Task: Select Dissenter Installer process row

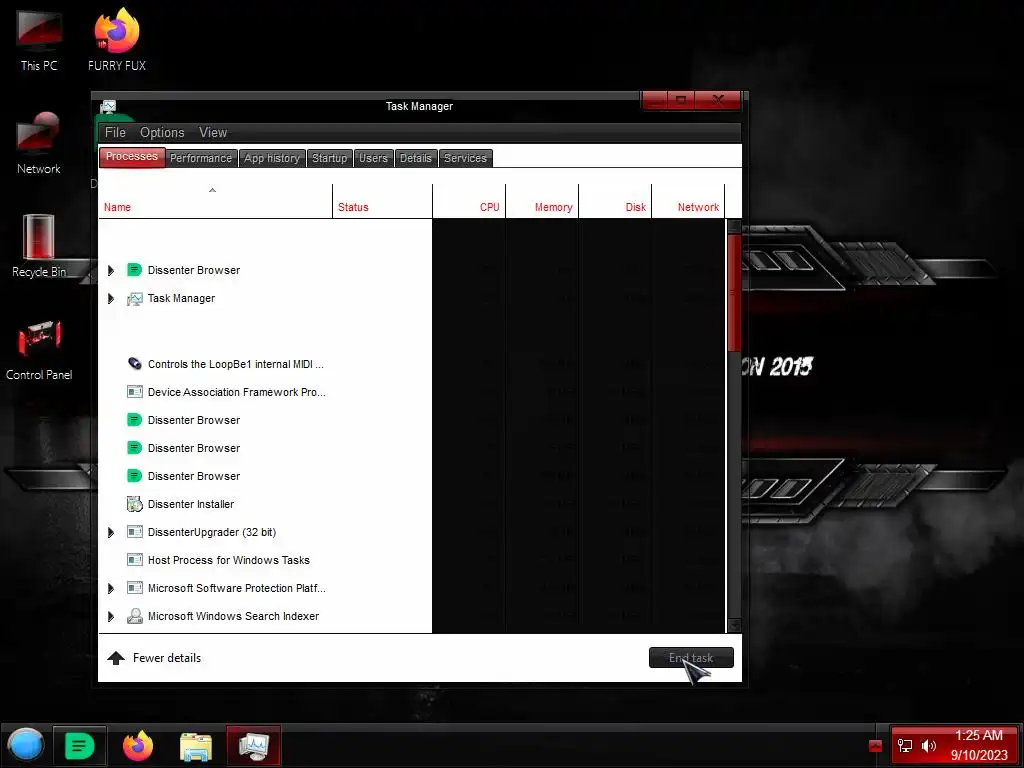Action: point(412,504)
